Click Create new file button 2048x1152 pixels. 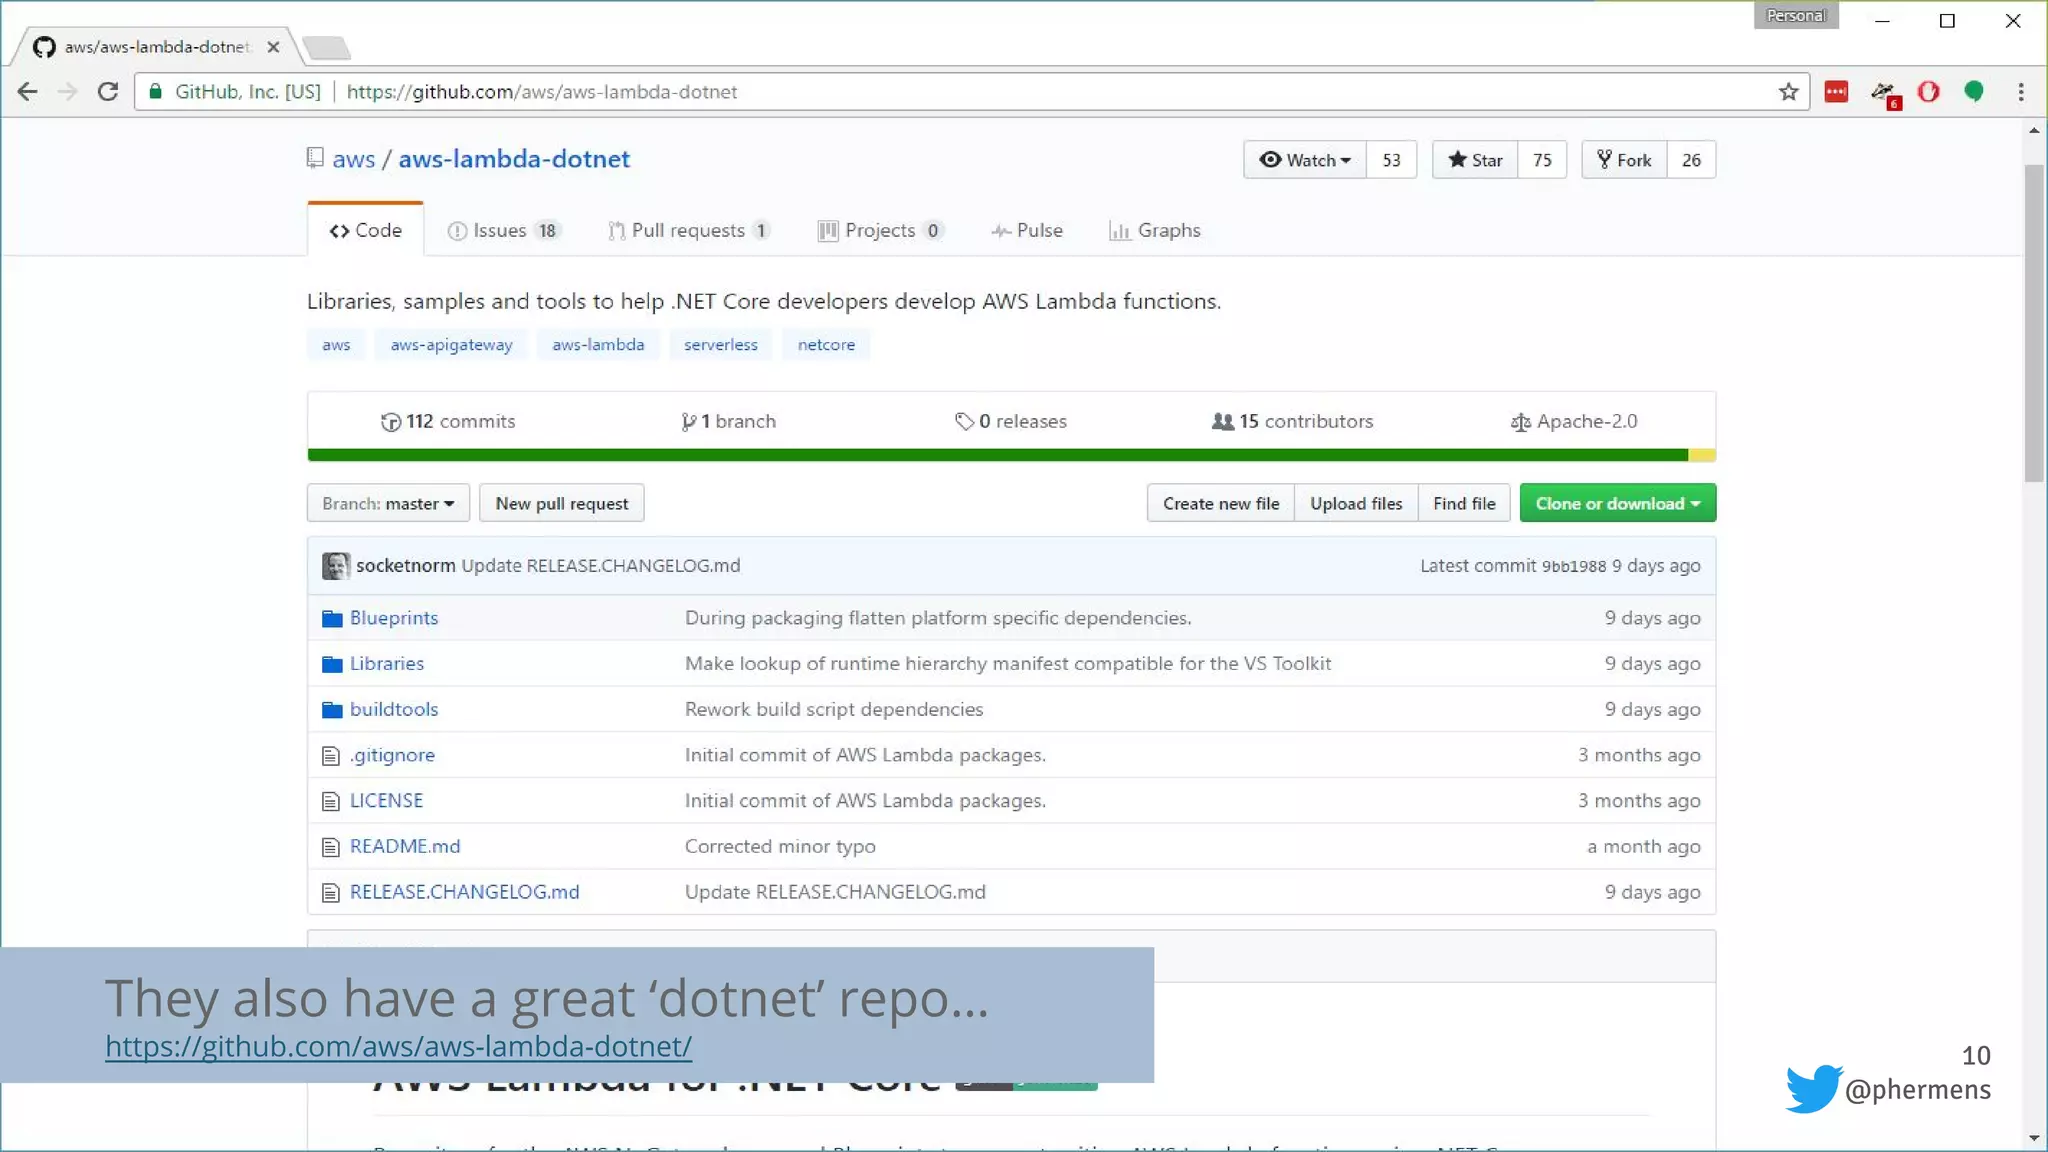point(1221,503)
